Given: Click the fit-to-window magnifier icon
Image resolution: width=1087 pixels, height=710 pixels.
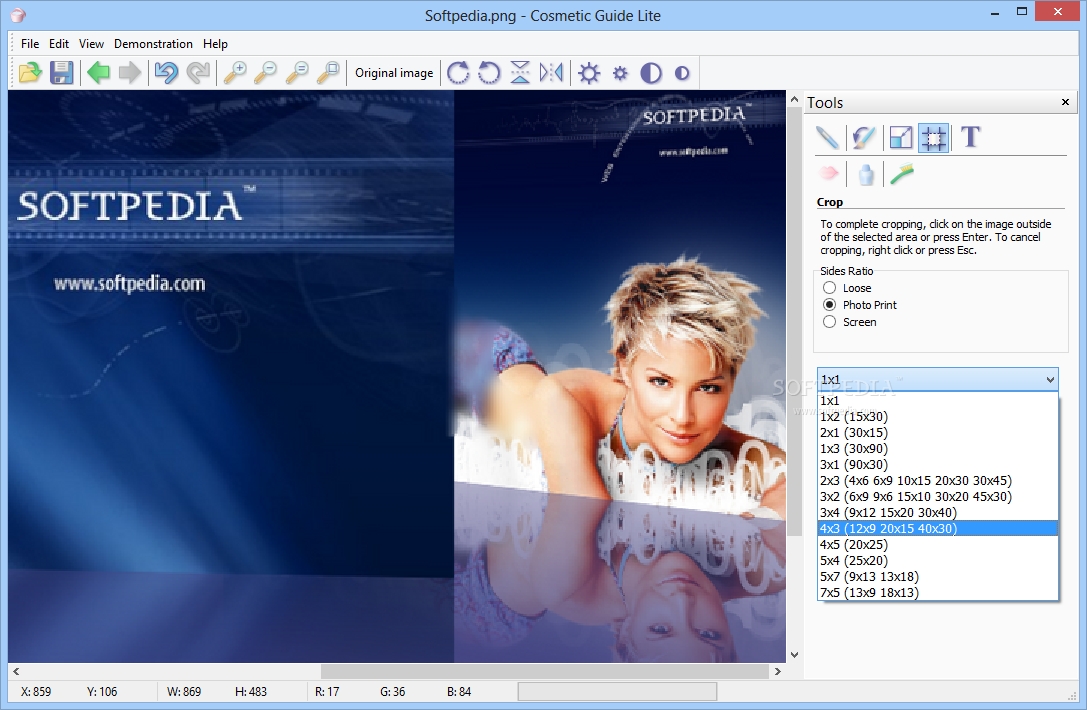Looking at the screenshot, I should click(x=329, y=73).
